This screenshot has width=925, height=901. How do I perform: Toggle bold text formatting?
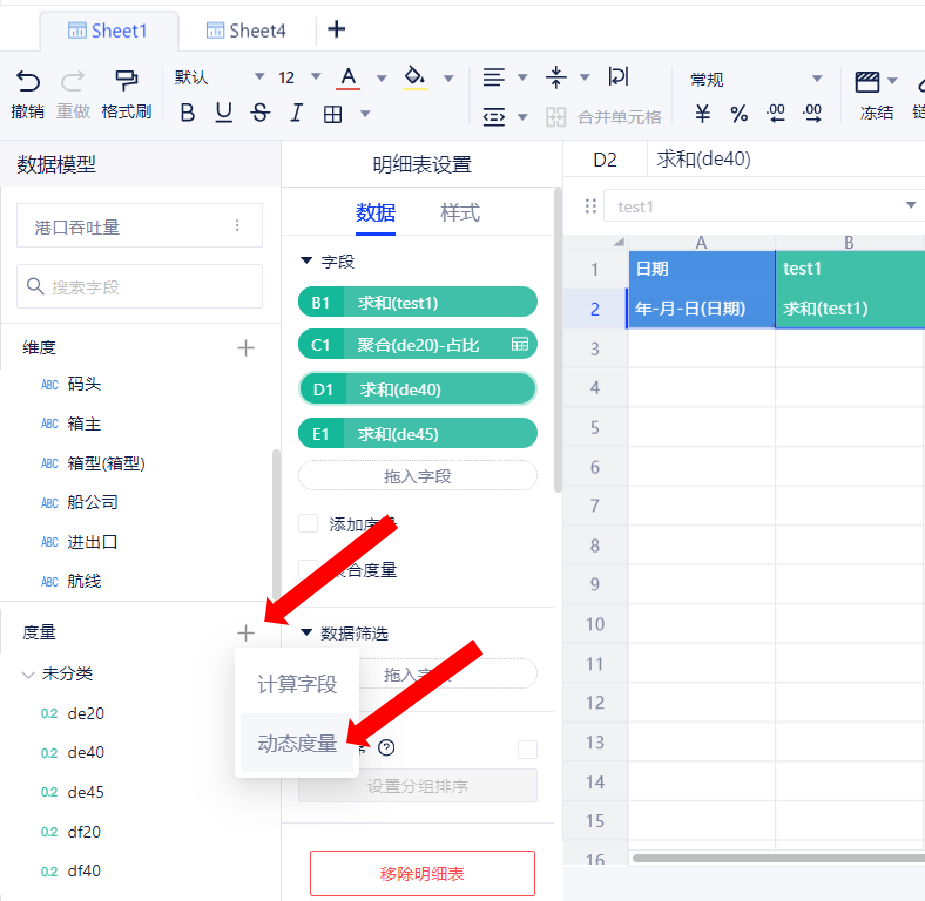(187, 113)
